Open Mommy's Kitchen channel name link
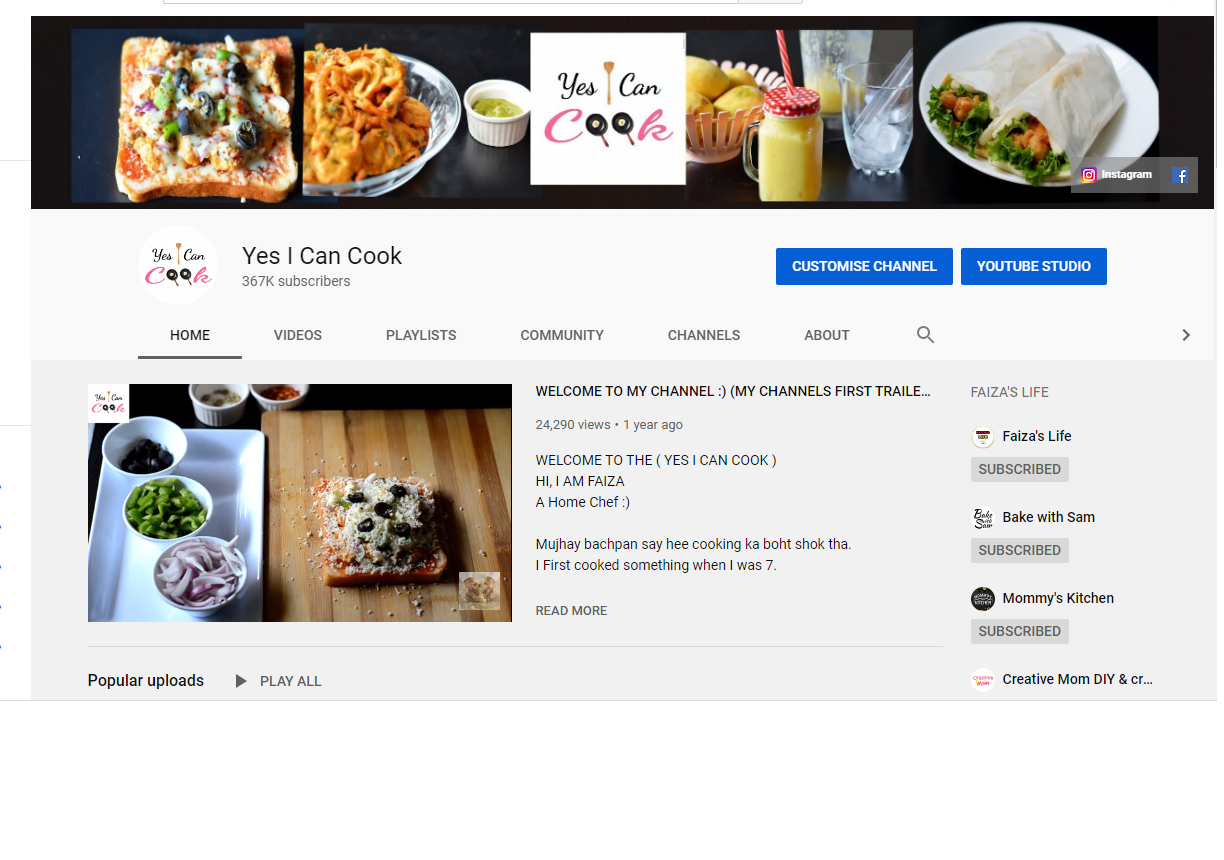Viewport: 1224px width, 860px height. point(1058,598)
